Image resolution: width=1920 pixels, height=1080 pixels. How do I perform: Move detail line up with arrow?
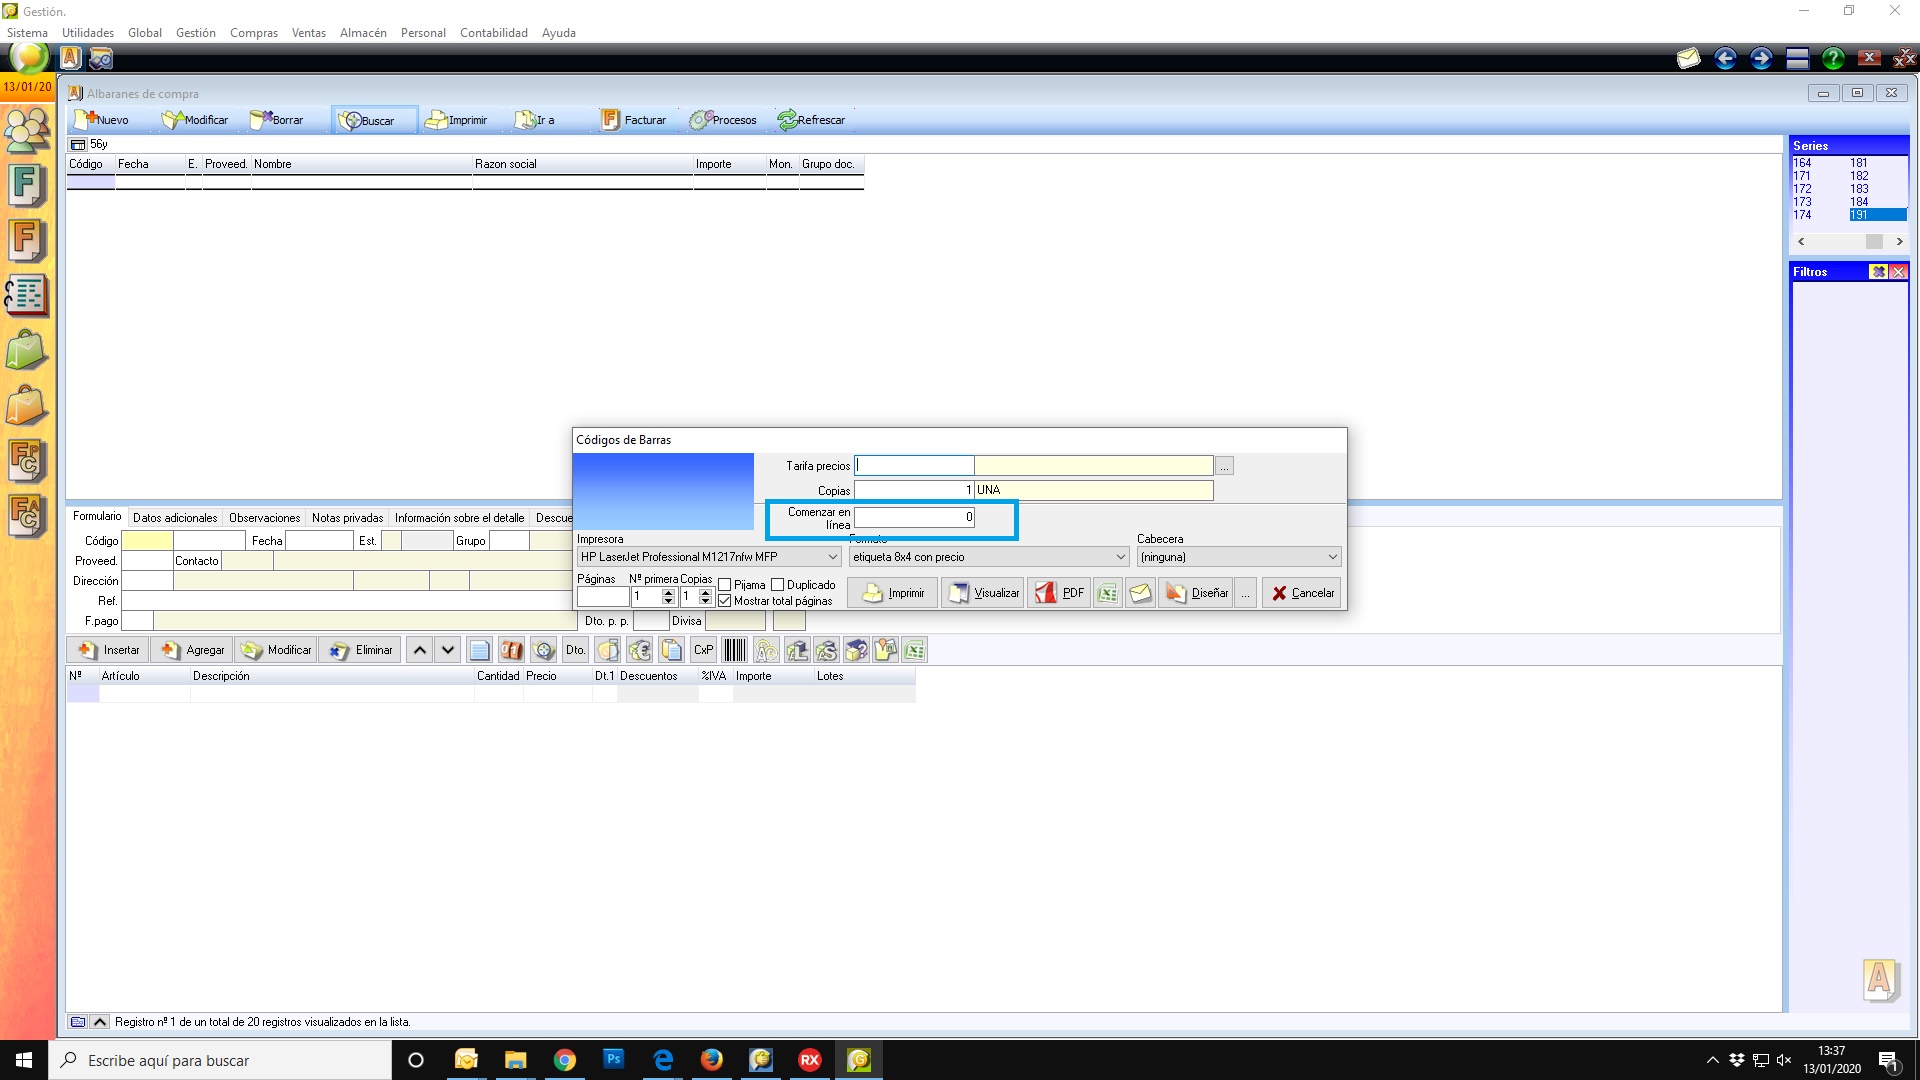pos(420,650)
